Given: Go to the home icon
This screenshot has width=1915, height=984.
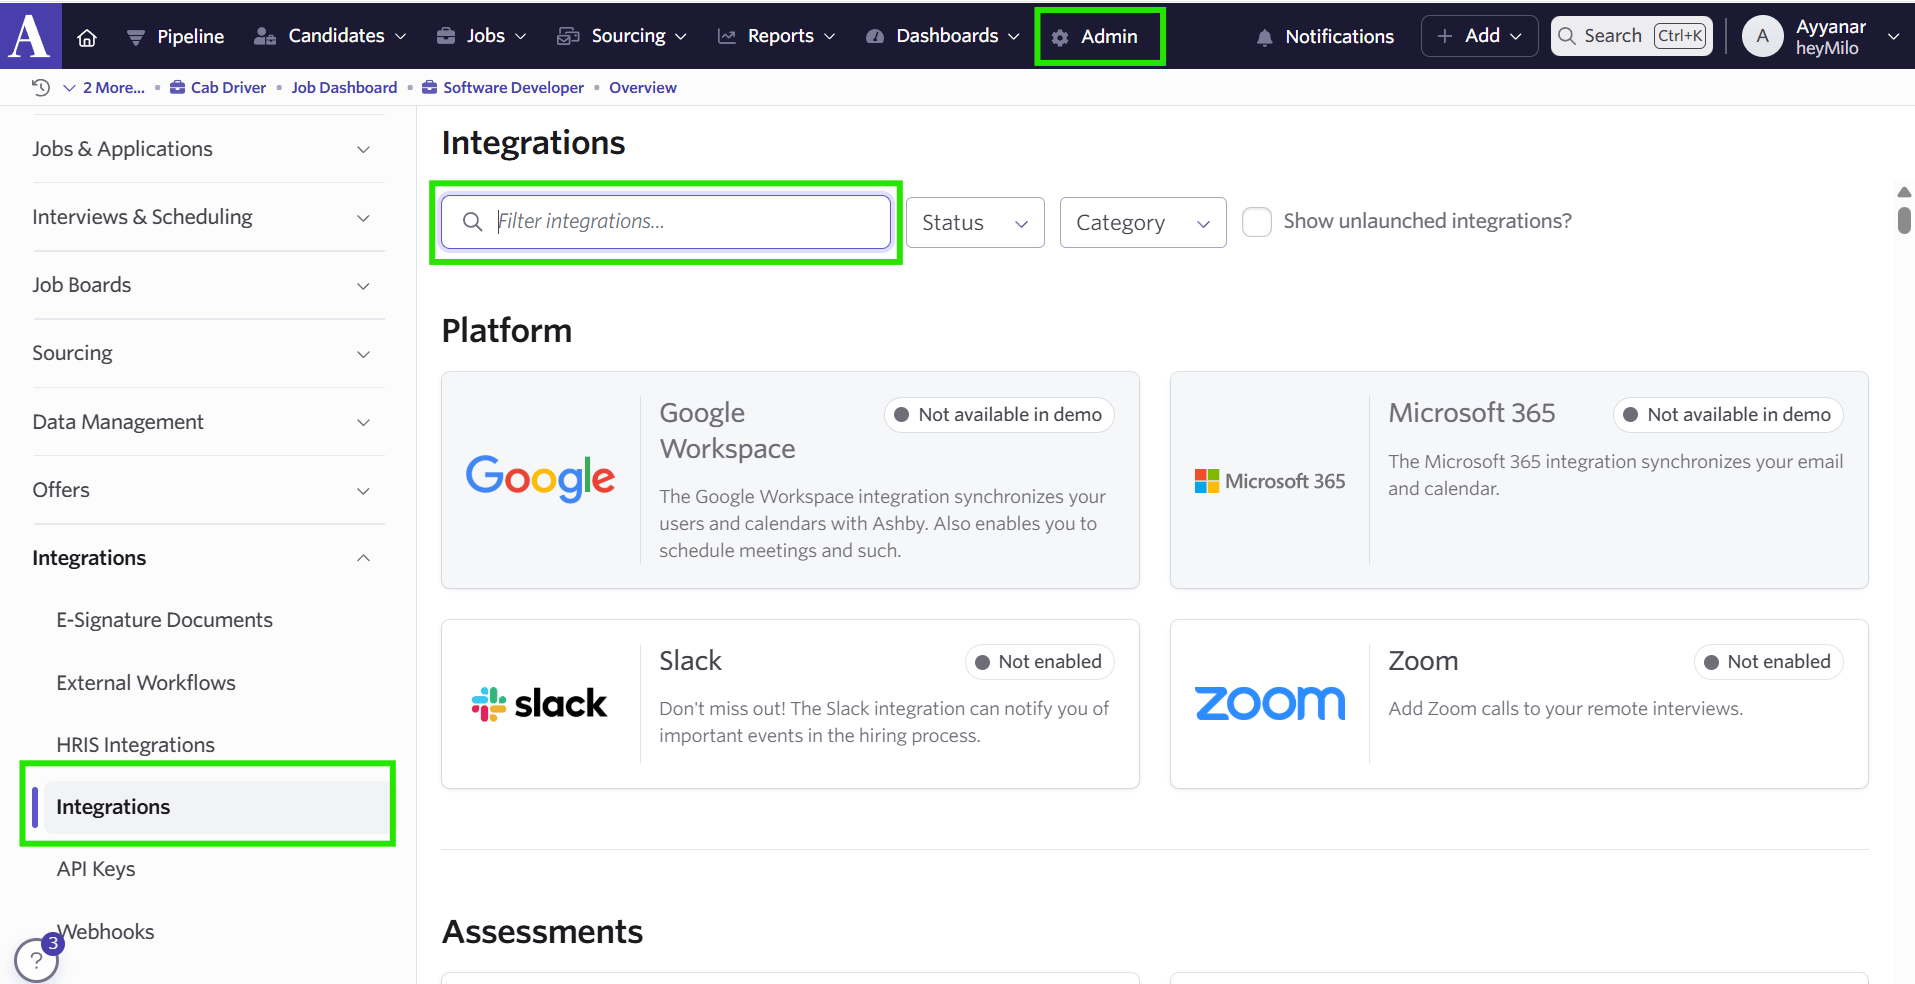Looking at the screenshot, I should [87, 37].
